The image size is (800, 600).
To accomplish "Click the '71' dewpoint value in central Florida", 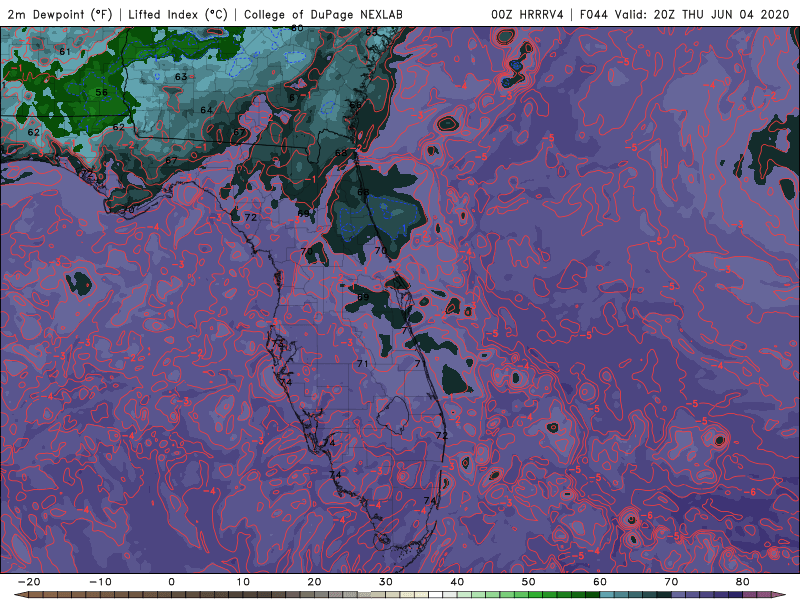I will click(x=363, y=364).
